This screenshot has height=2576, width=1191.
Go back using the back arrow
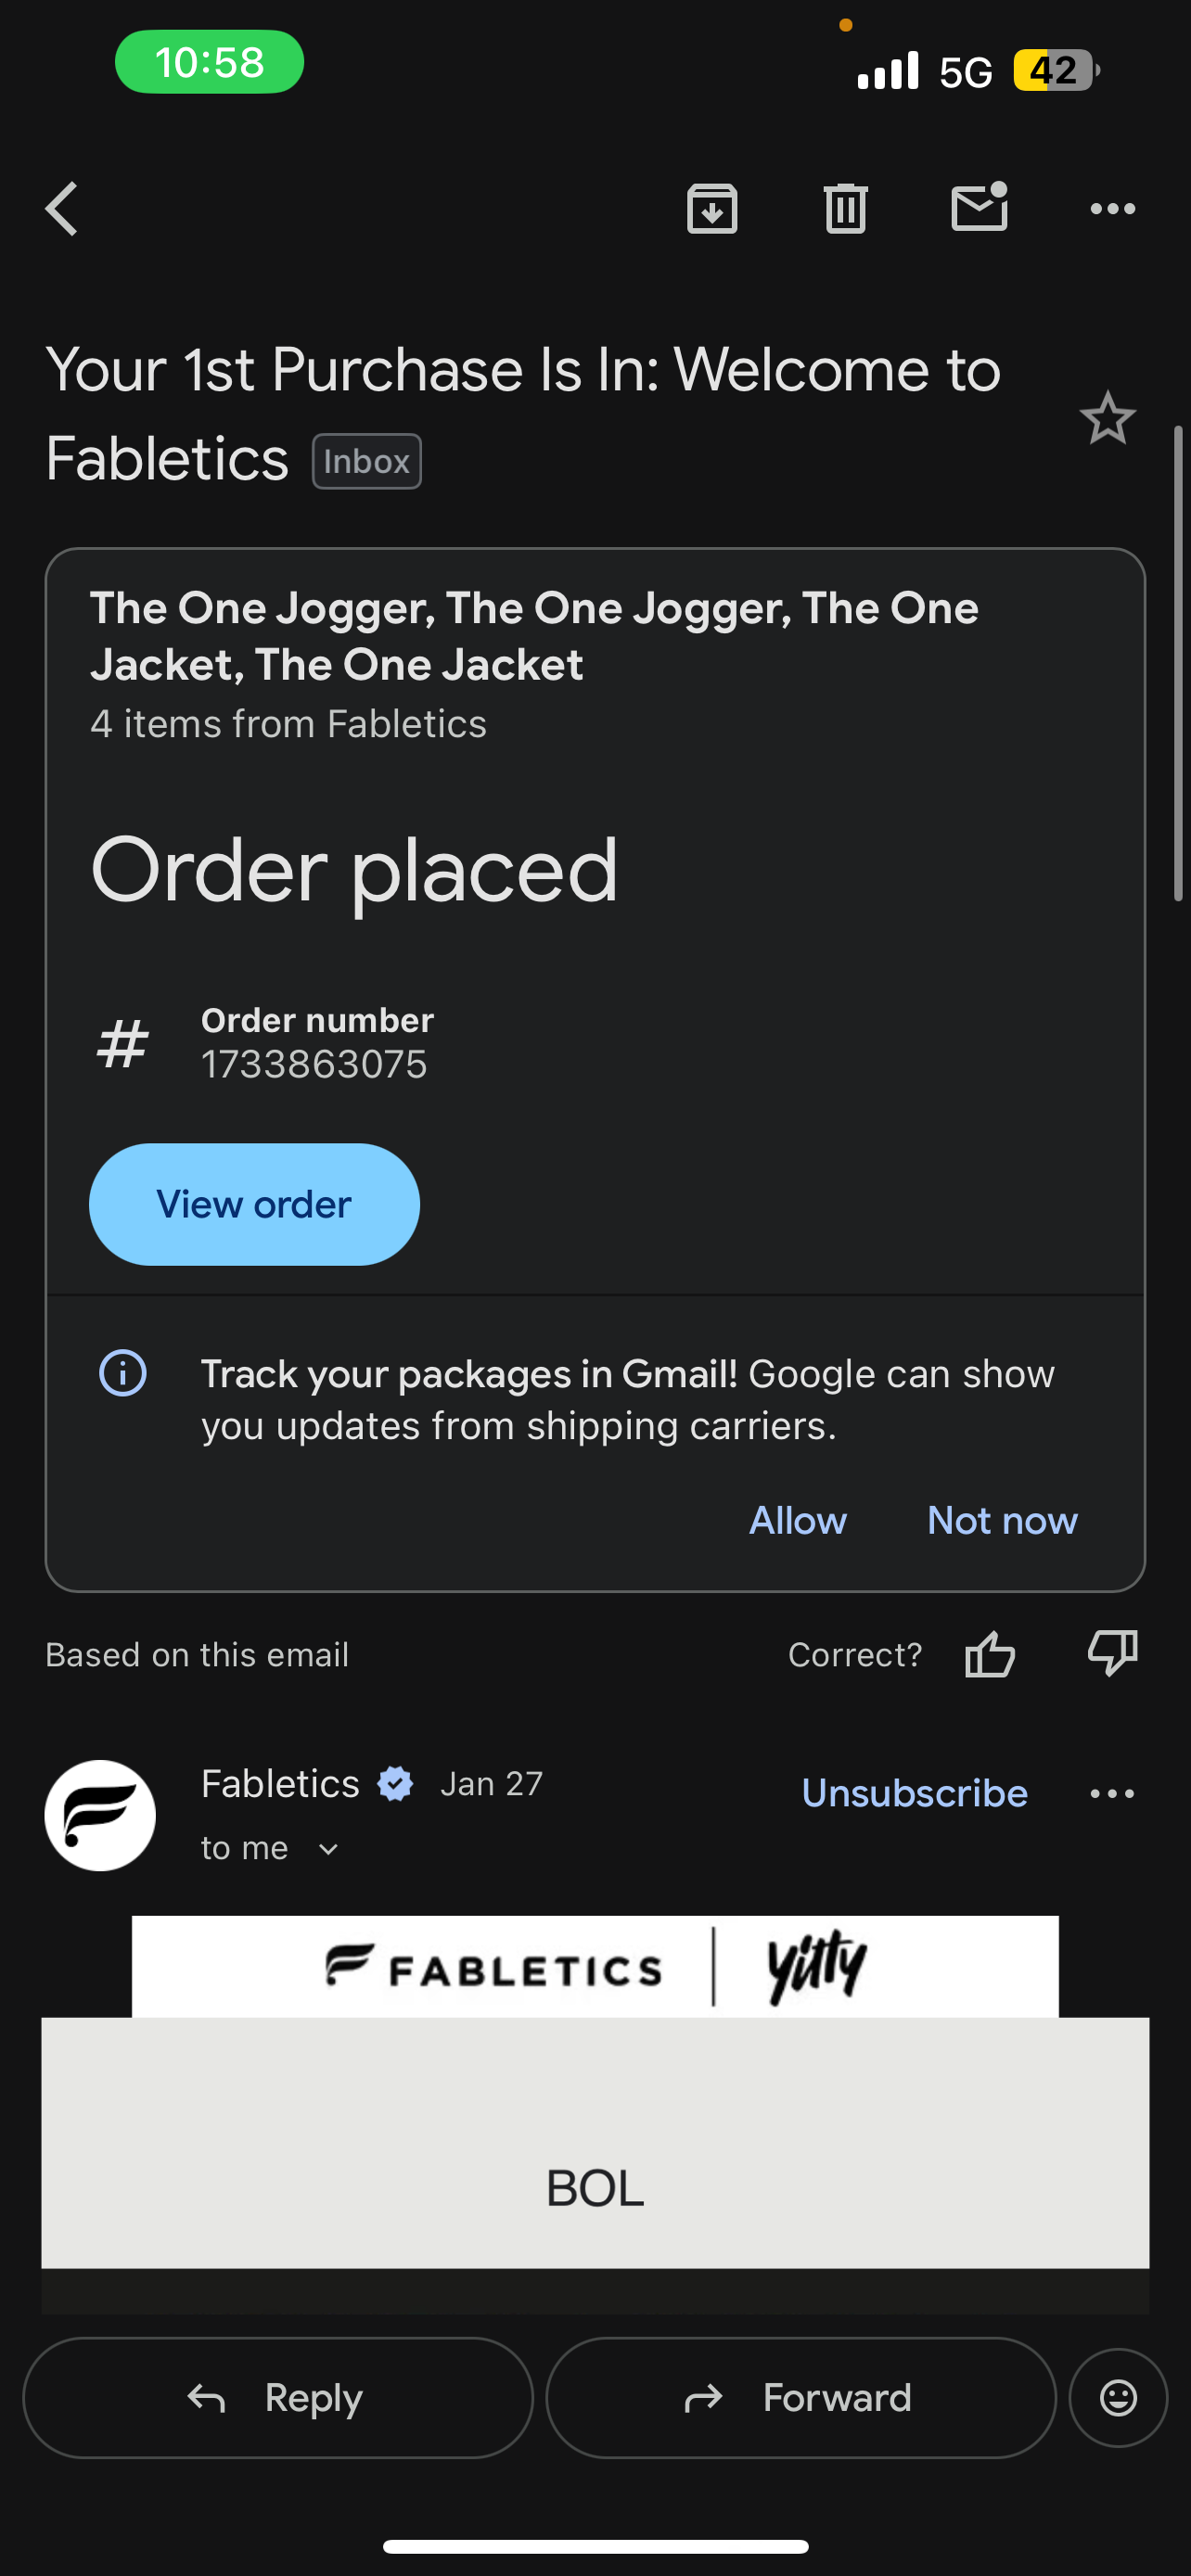pyautogui.click(x=62, y=209)
